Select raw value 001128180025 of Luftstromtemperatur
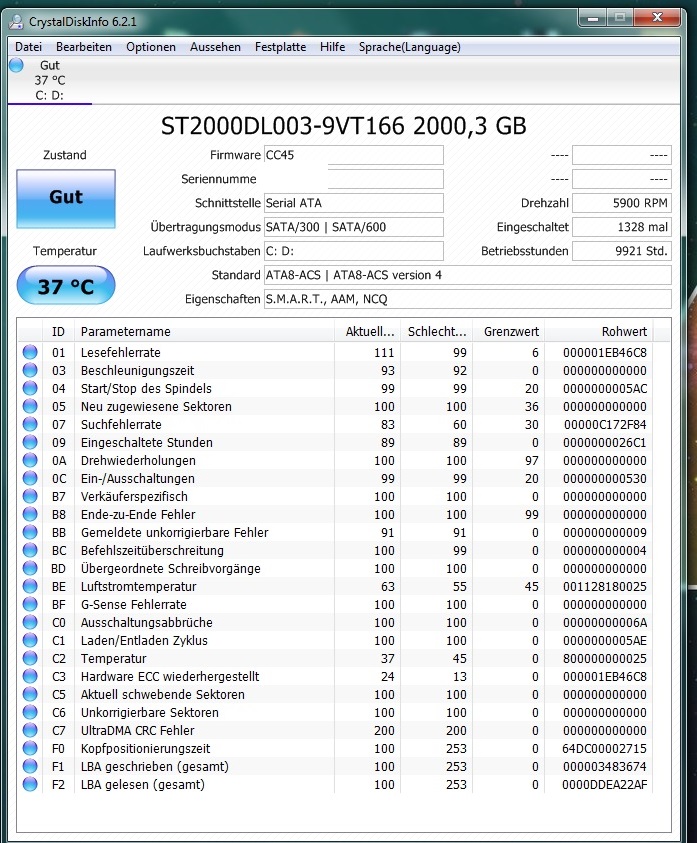 [604, 587]
